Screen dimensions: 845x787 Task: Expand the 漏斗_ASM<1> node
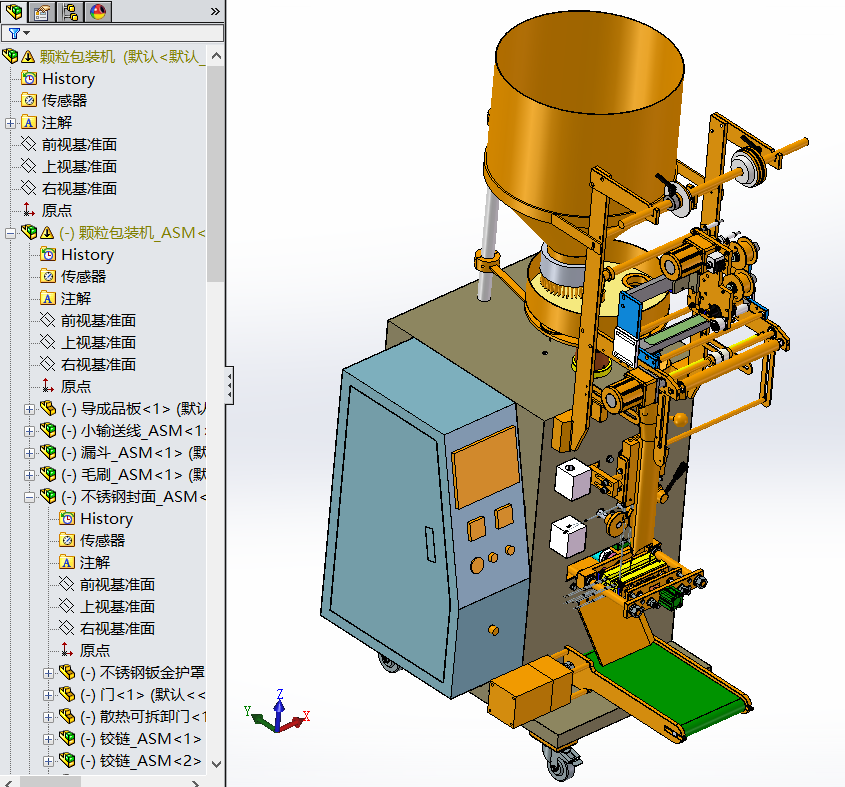point(29,453)
